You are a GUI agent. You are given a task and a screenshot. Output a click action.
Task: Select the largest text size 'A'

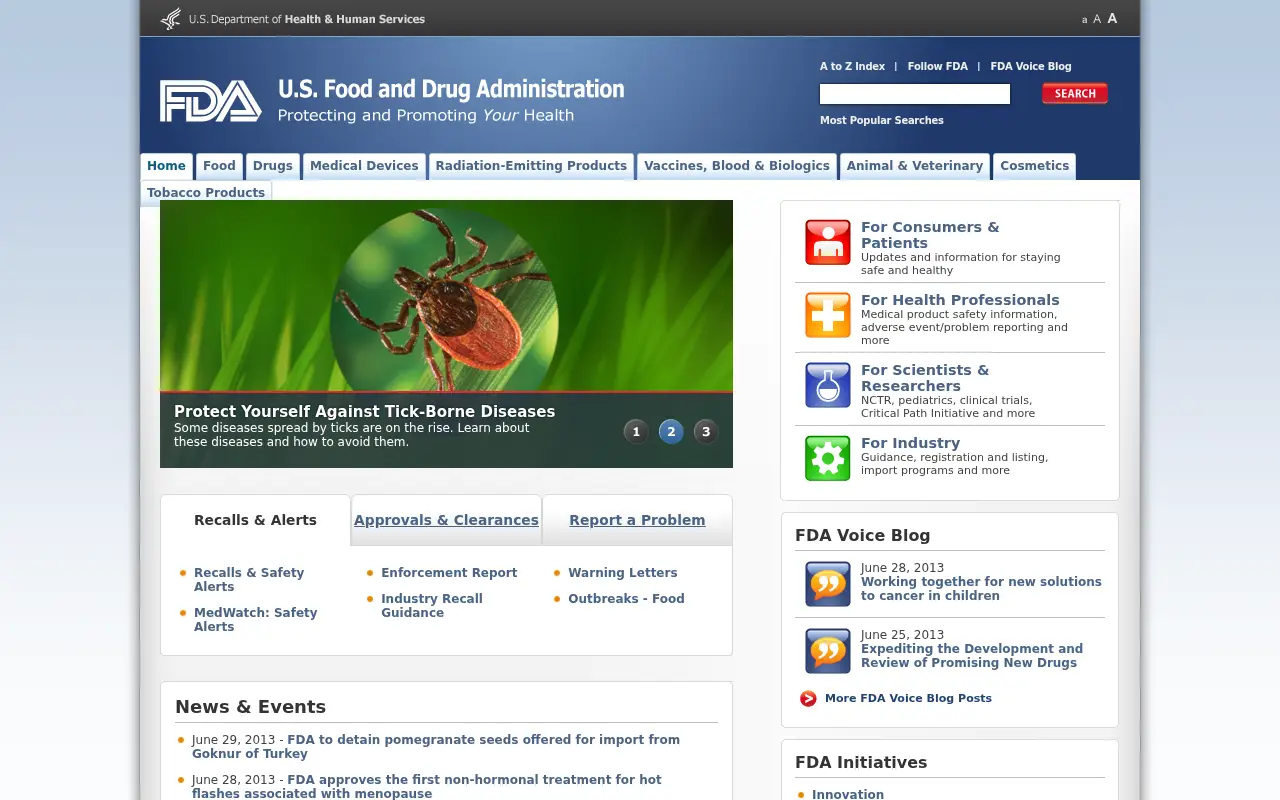[x=1112, y=18]
